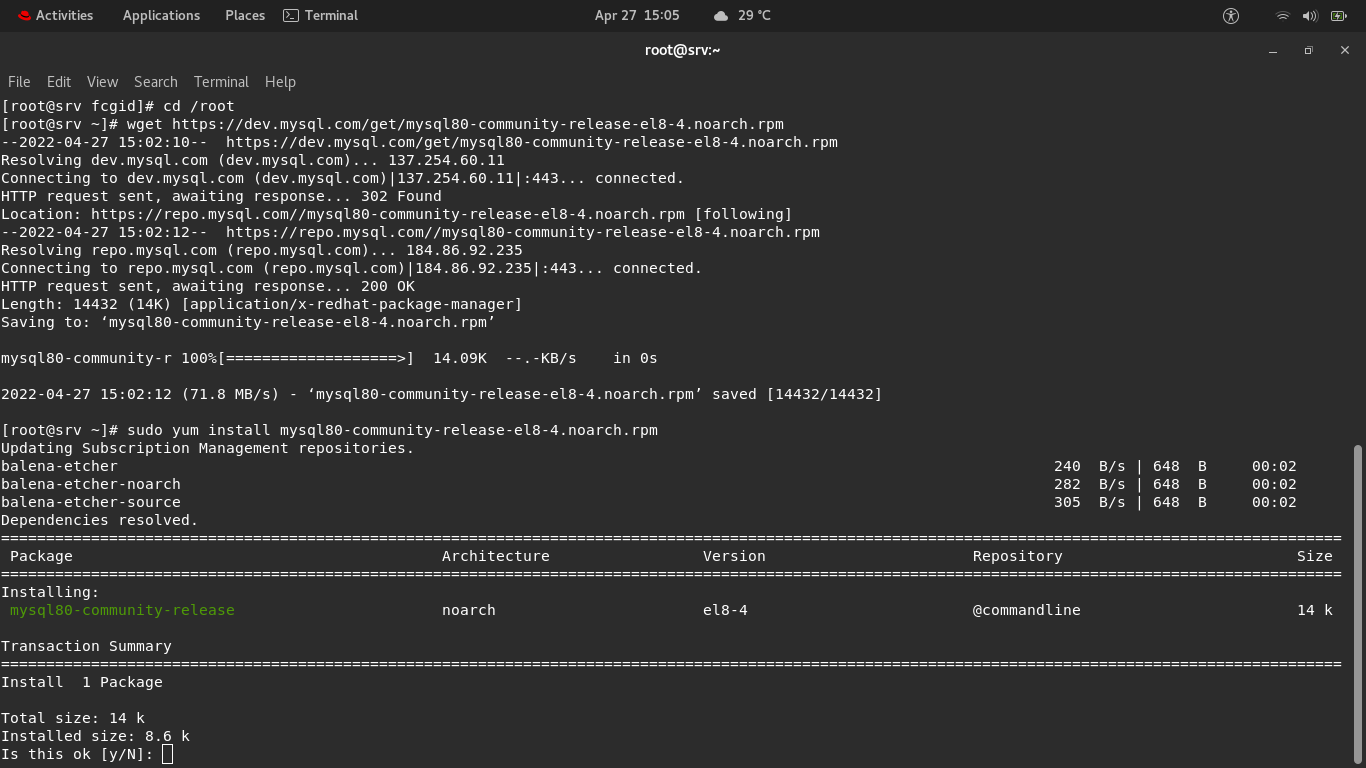Click the 'balena-etcher-source' repository row

click(x=649, y=502)
